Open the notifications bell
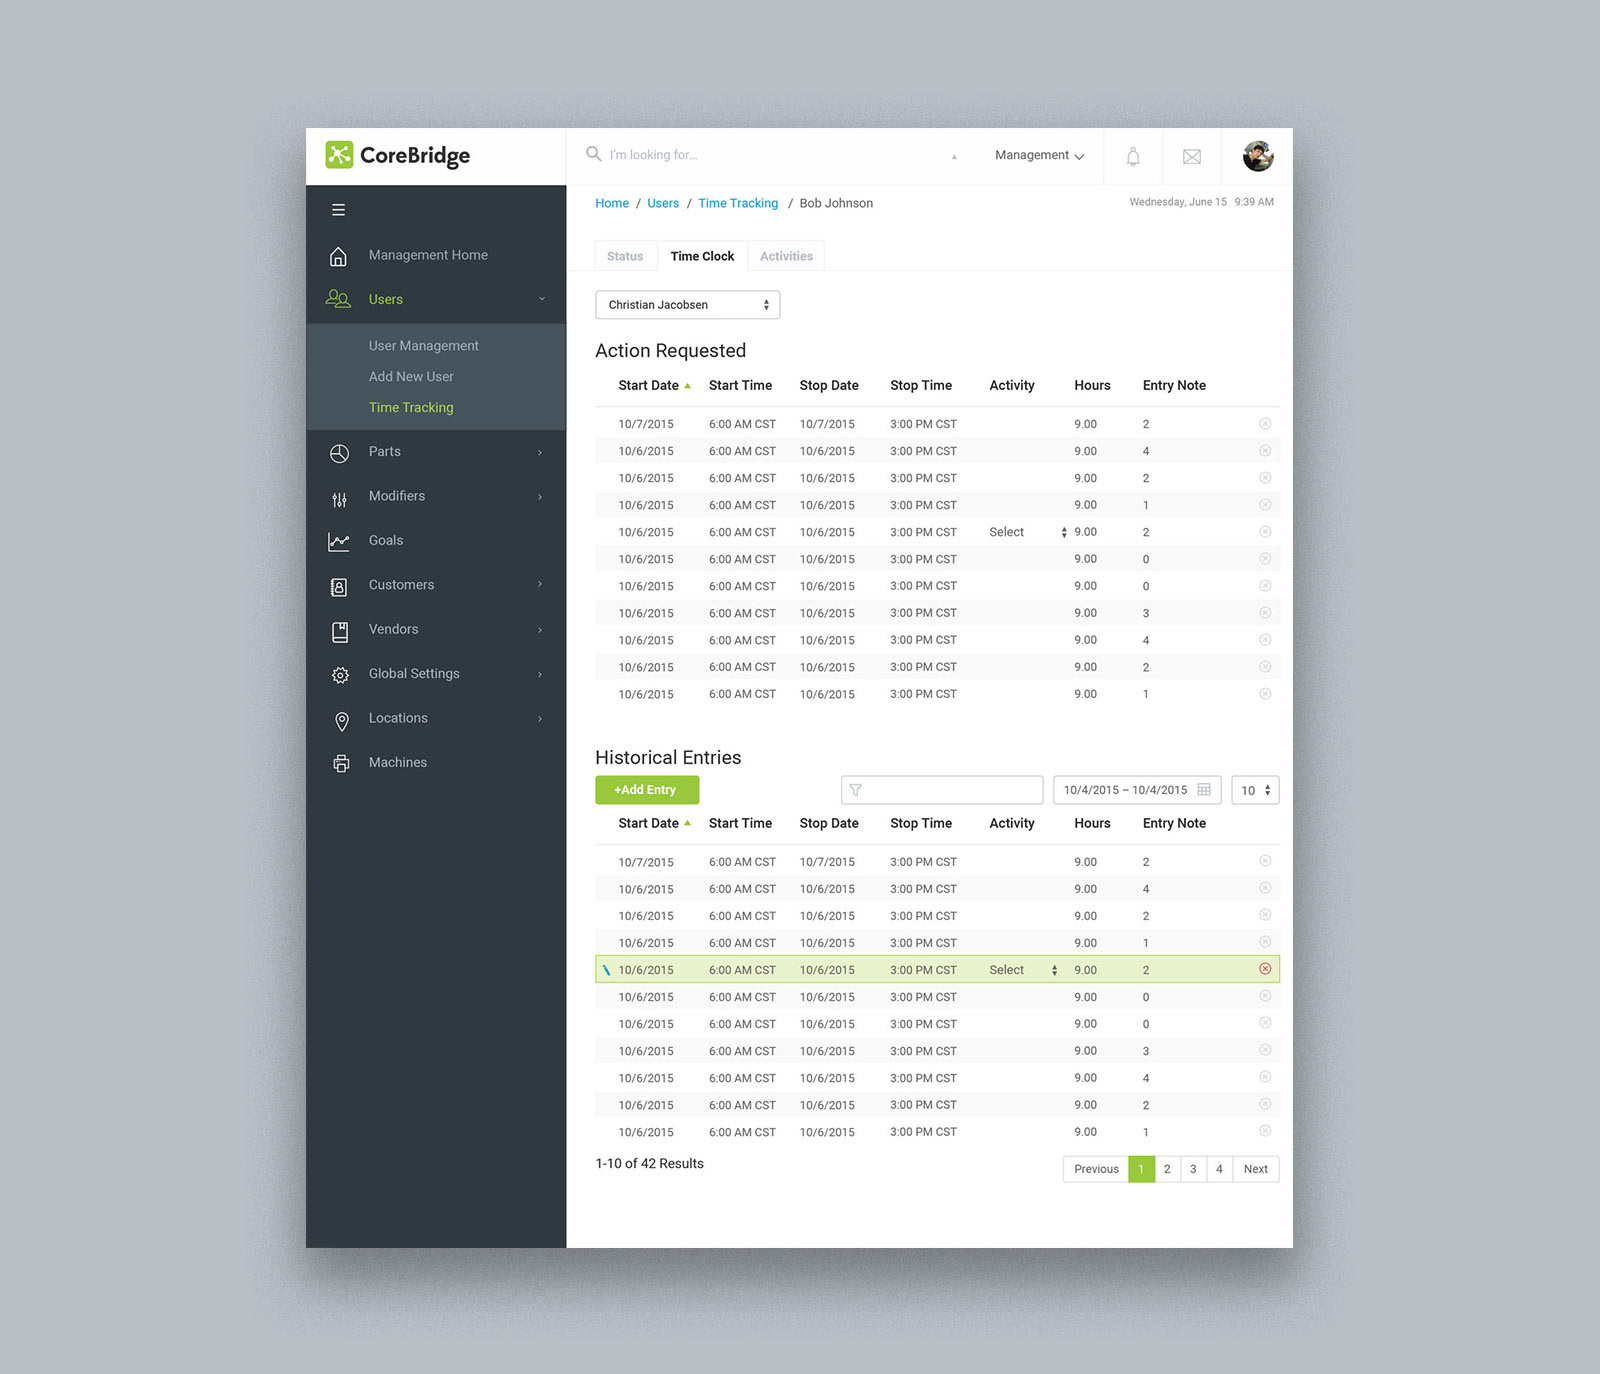Image resolution: width=1600 pixels, height=1374 pixels. click(1133, 156)
